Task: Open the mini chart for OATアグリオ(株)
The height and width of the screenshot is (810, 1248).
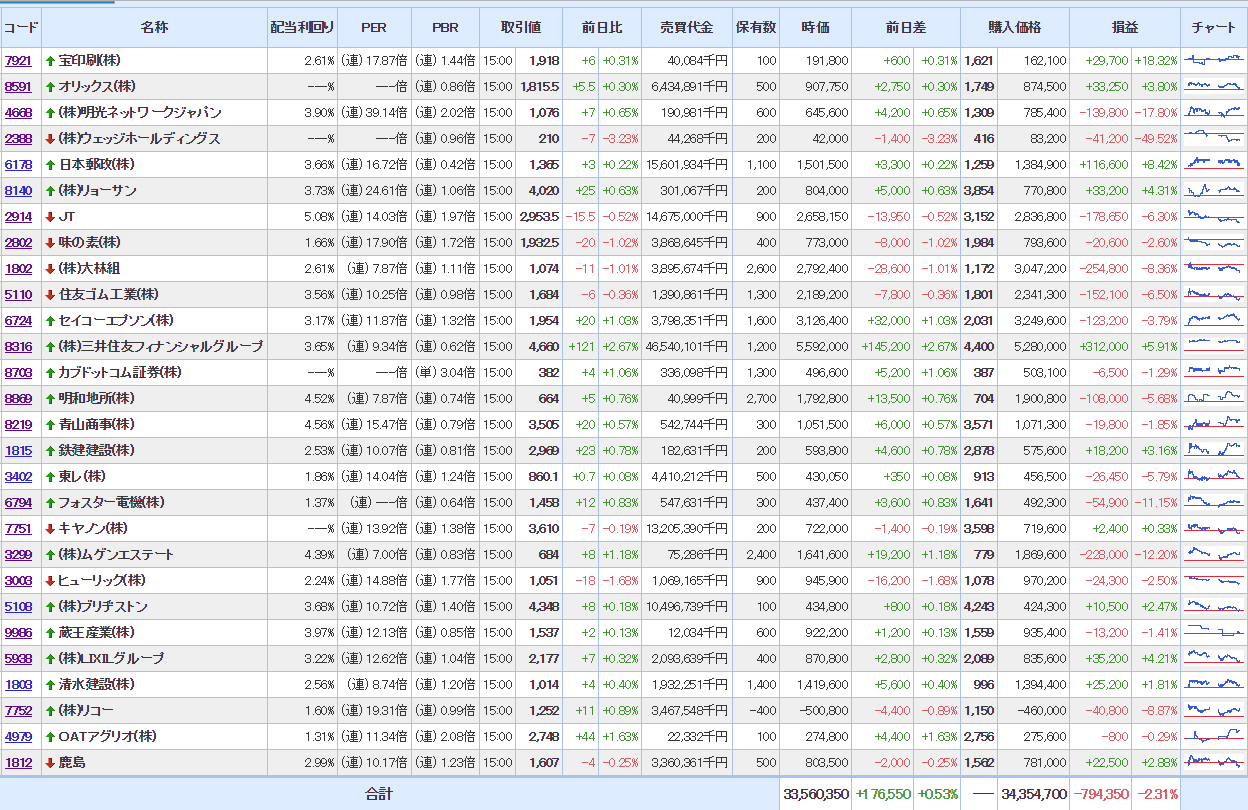Action: (1214, 737)
